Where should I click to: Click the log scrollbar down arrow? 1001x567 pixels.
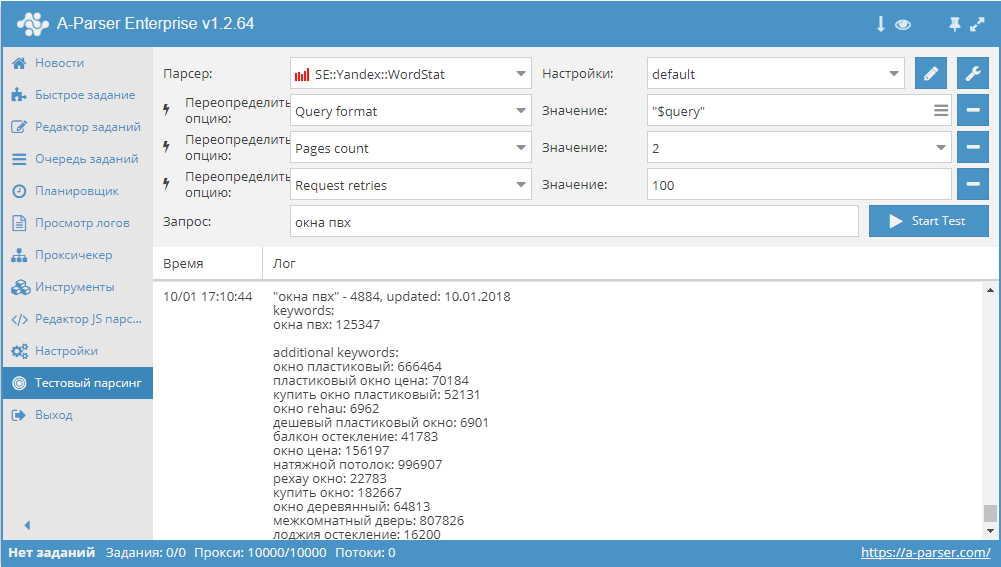tap(990, 531)
